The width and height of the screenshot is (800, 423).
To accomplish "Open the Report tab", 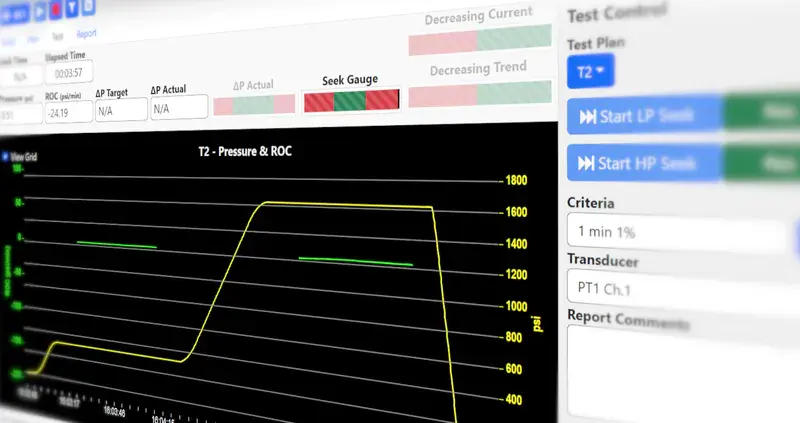I will tap(86, 34).
